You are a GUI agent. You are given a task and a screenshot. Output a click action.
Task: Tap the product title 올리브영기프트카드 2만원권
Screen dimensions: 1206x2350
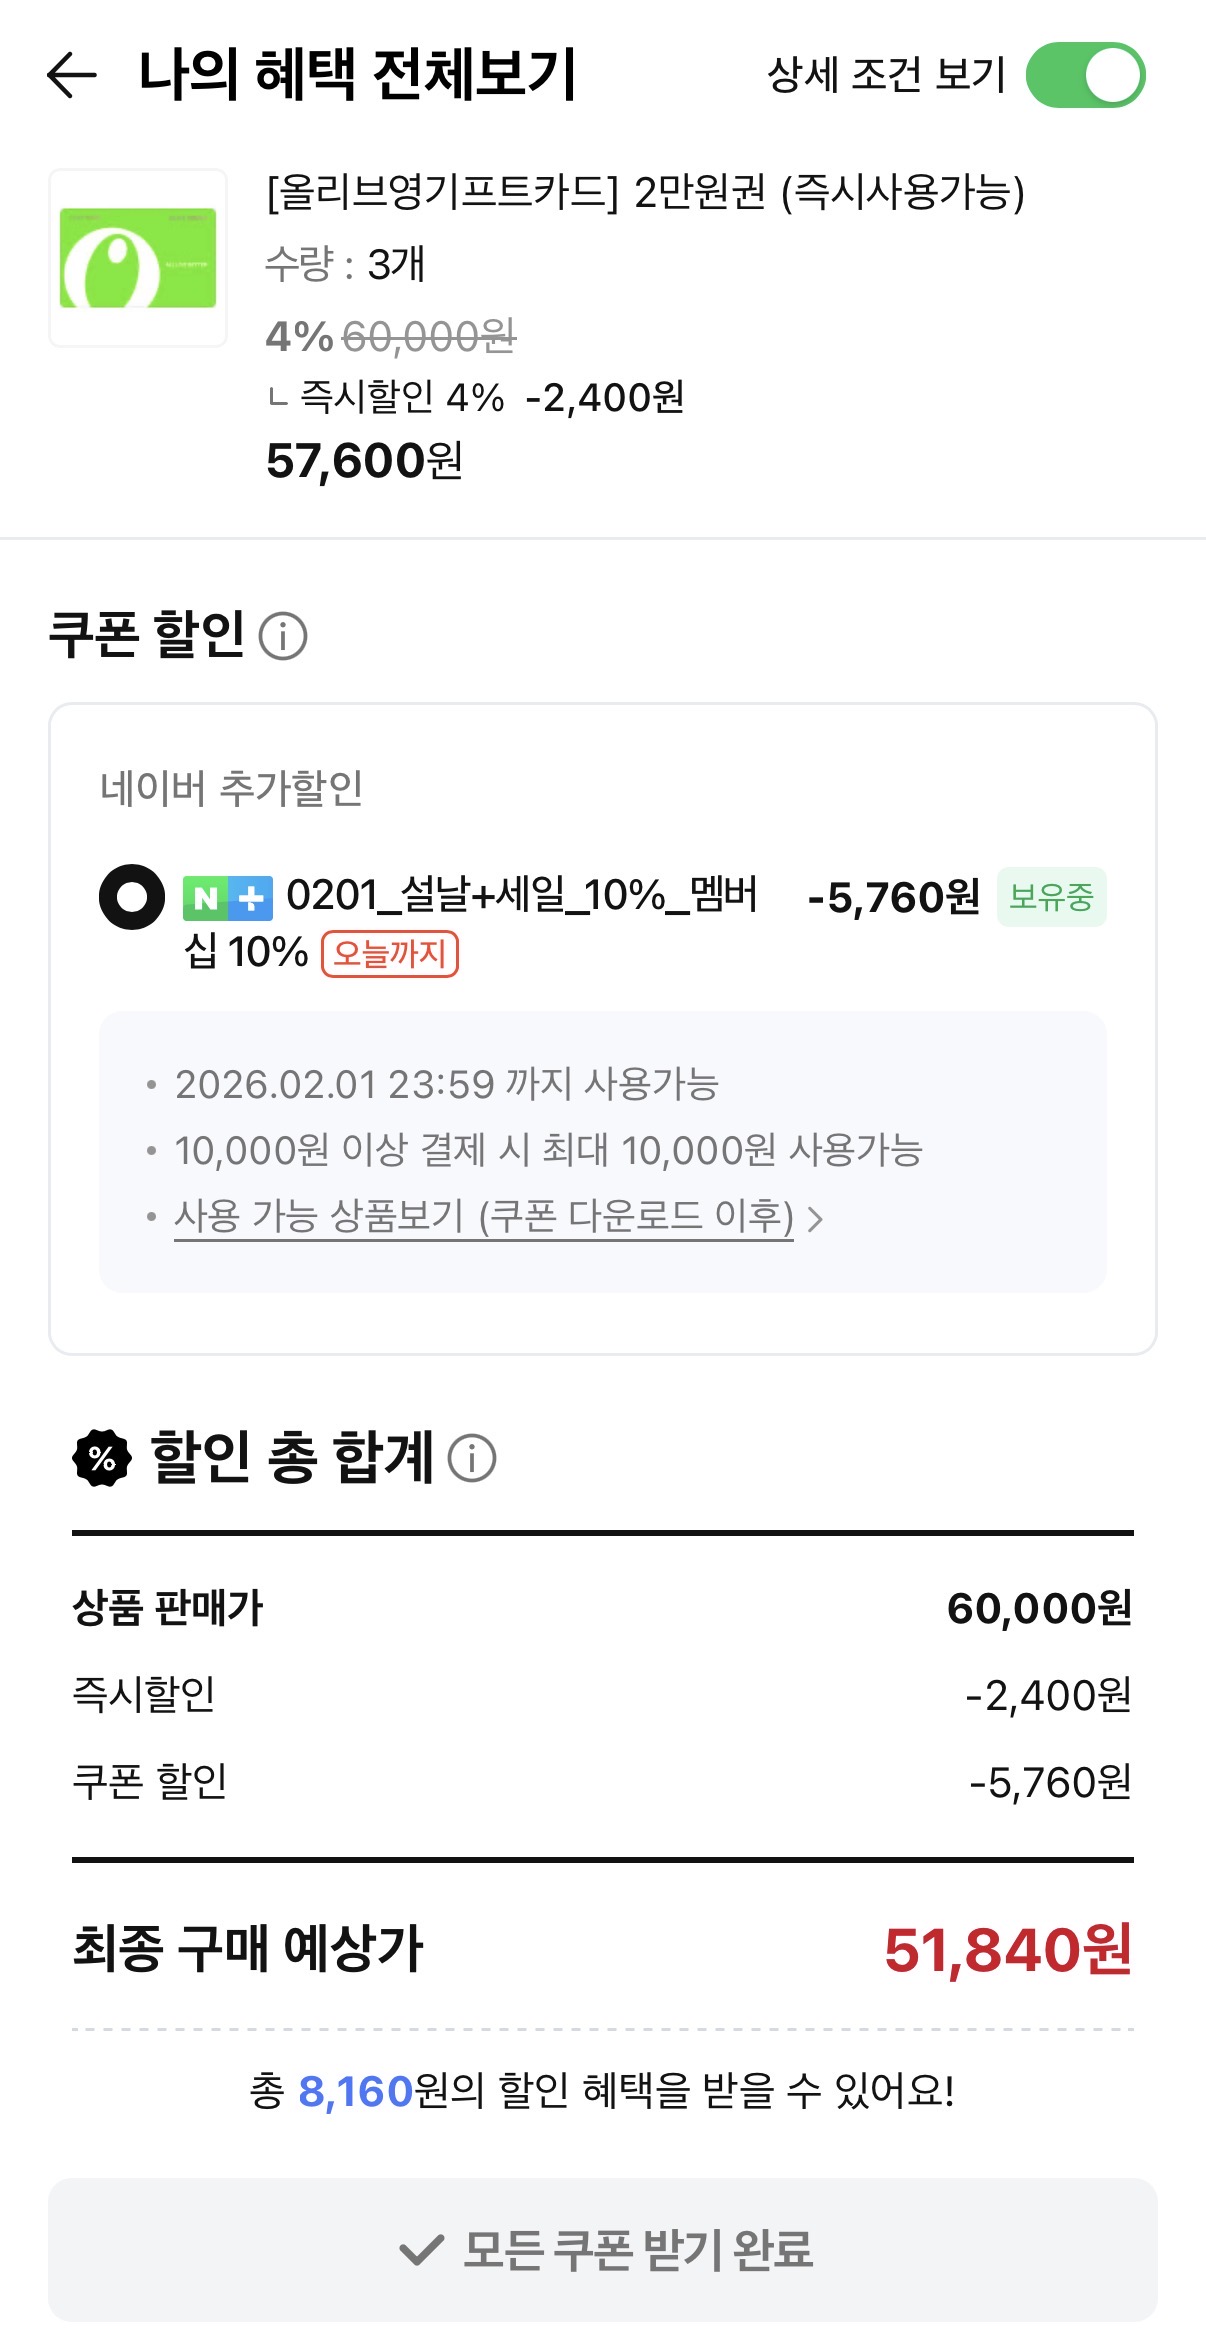pyautogui.click(x=645, y=192)
